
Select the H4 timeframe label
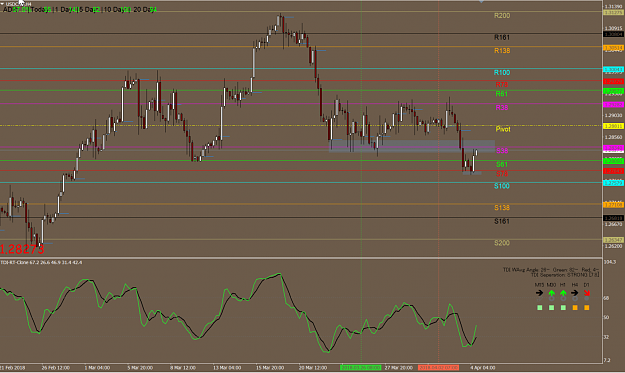[574, 285]
